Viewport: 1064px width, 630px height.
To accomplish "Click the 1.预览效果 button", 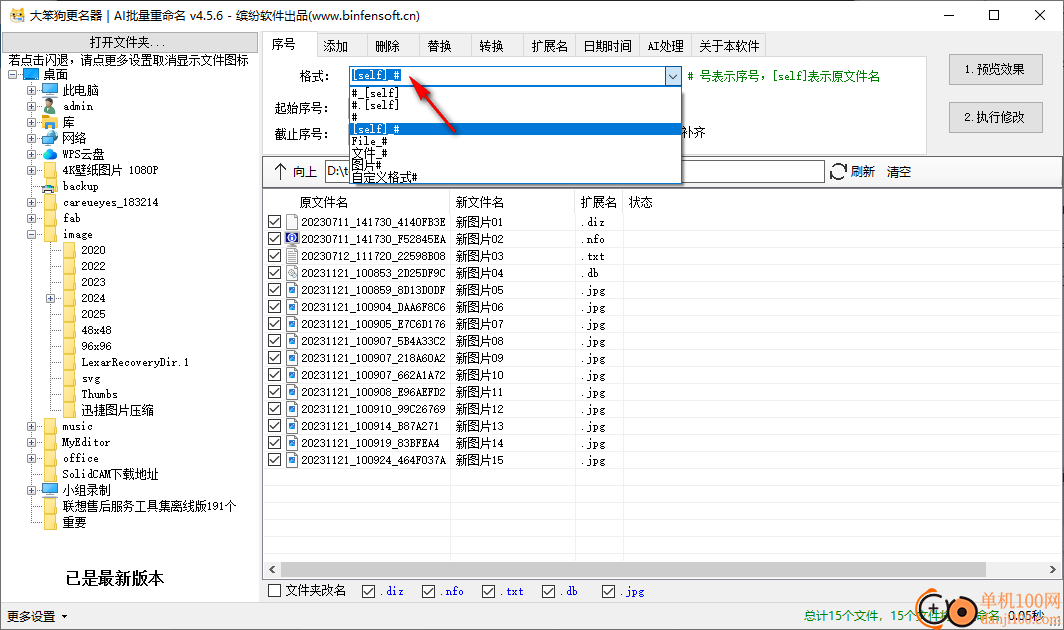I will 995,69.
